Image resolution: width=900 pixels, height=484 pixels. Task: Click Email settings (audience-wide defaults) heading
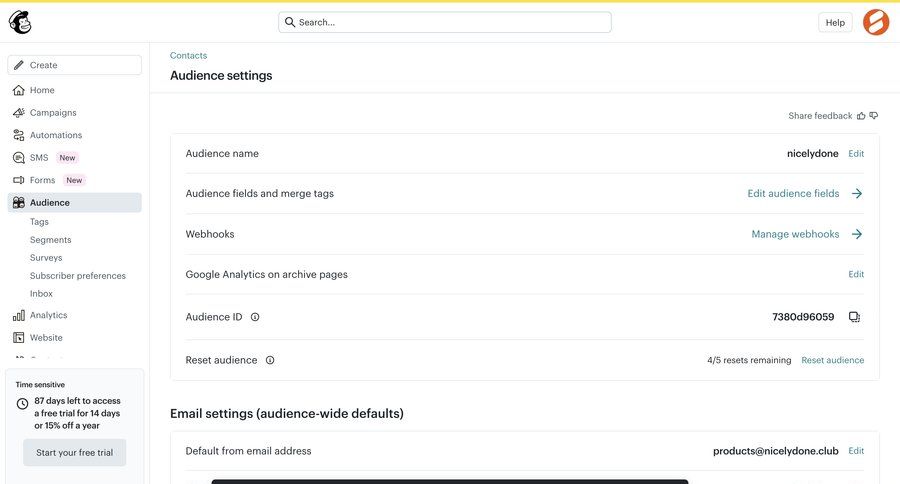(x=287, y=413)
